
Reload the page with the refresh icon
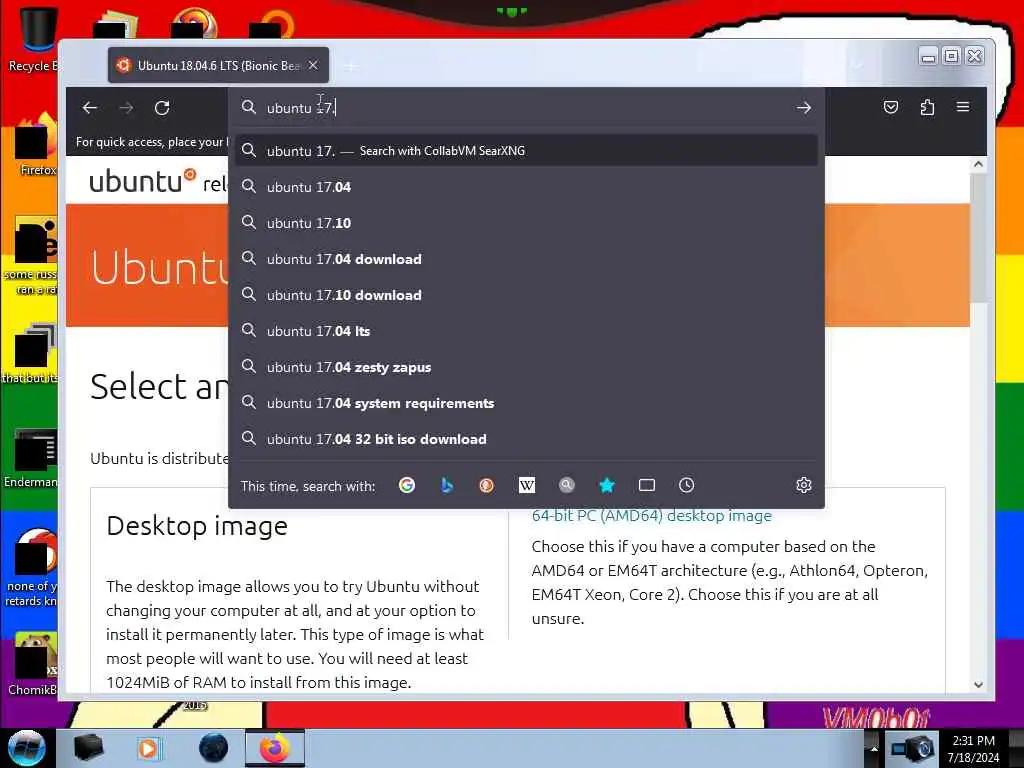[162, 108]
